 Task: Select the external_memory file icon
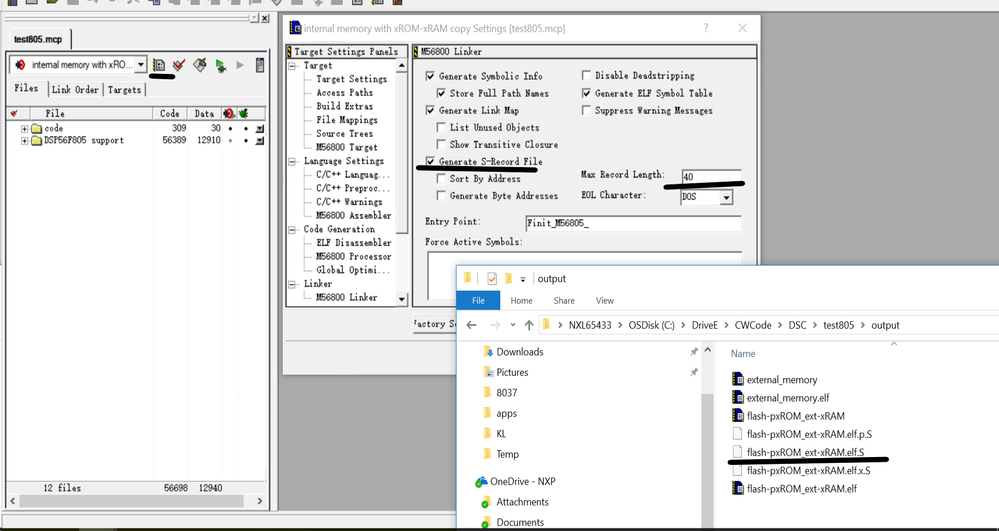[738, 379]
